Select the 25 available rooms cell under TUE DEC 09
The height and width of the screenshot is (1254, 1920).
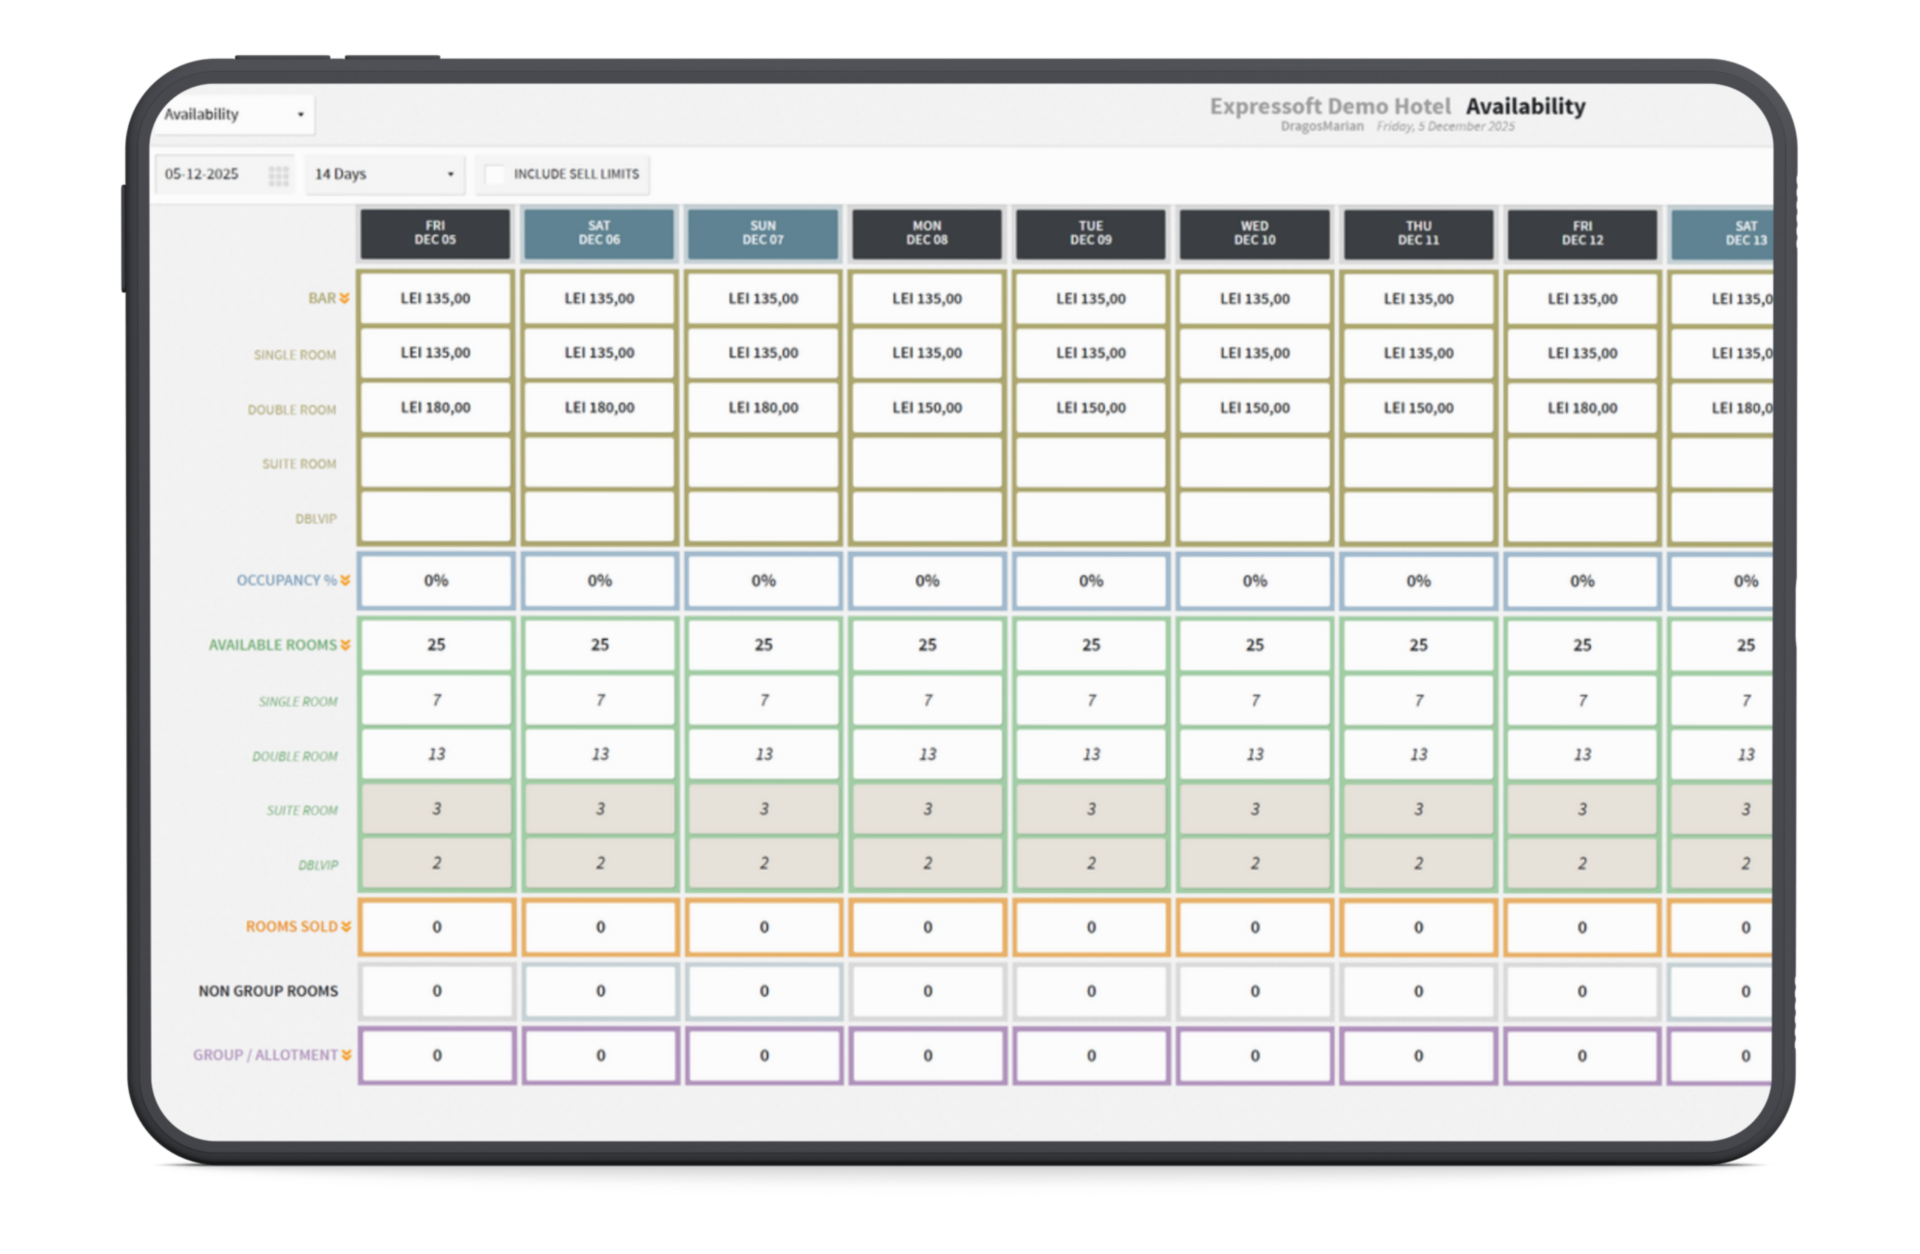point(1090,645)
